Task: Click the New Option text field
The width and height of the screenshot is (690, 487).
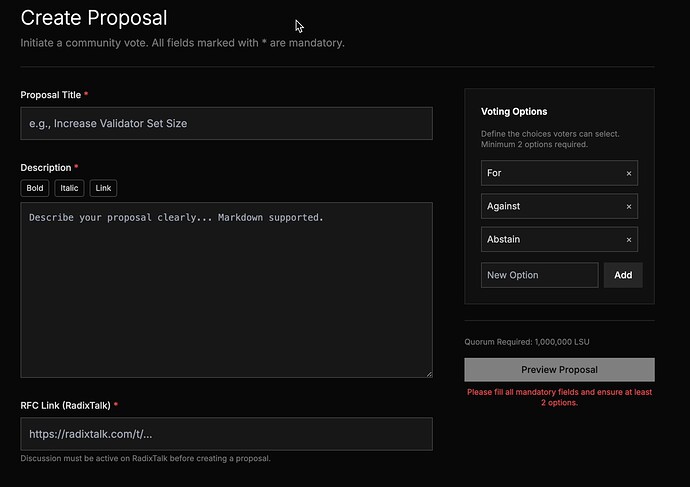Action: (x=539, y=275)
